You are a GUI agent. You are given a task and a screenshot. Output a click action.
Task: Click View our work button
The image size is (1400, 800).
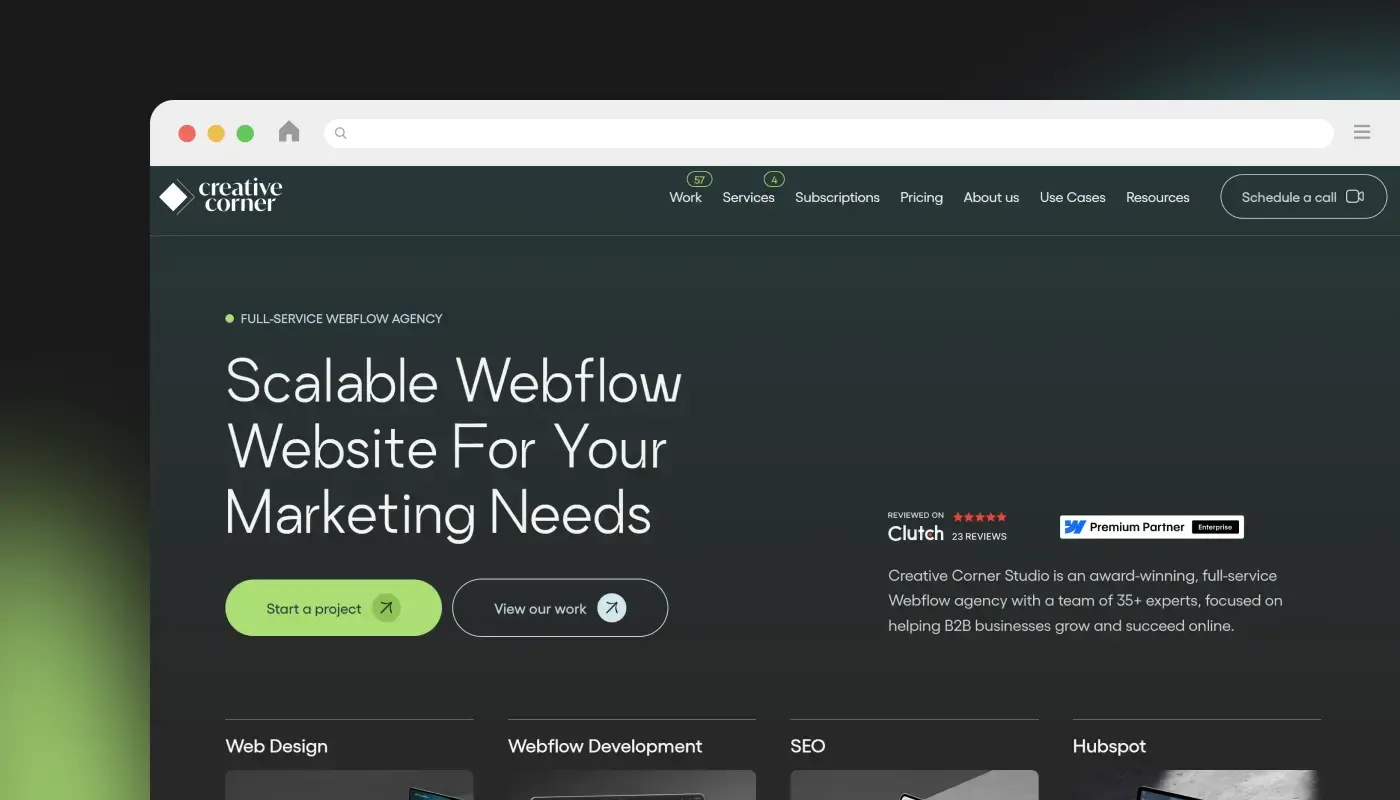coord(560,608)
